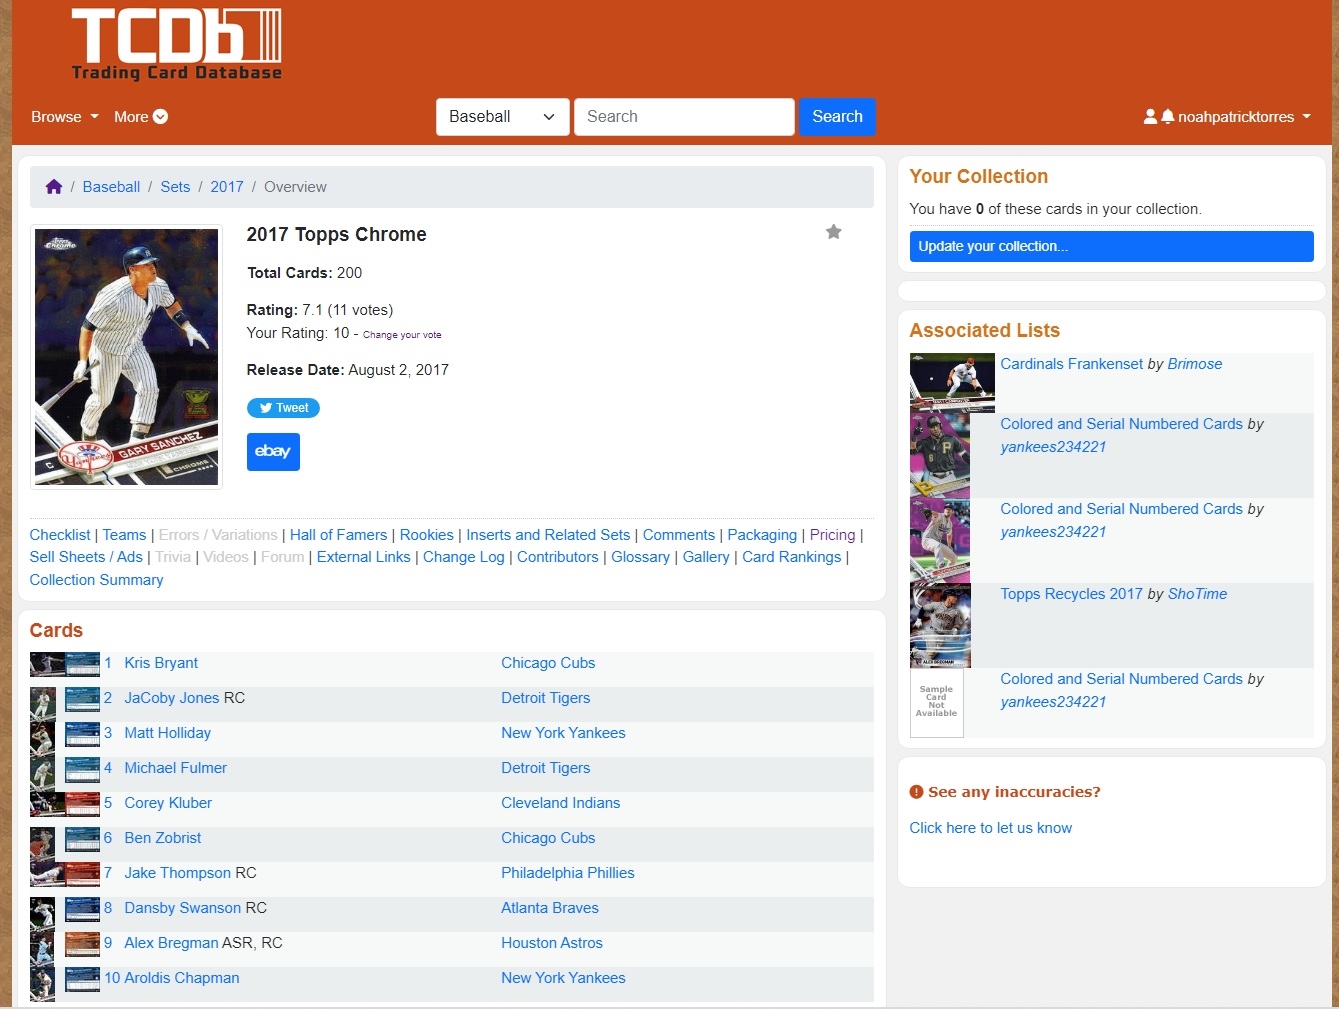
Task: Open Dansby Swanson card link
Action: click(x=182, y=908)
